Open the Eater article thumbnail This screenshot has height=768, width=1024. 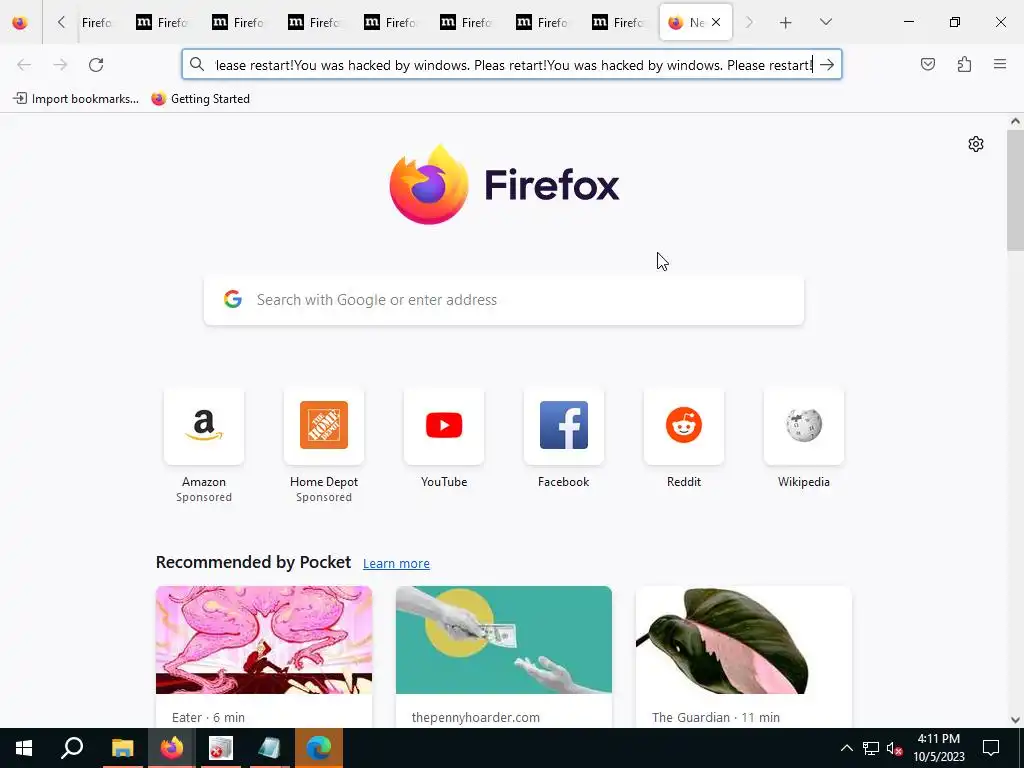click(x=264, y=640)
